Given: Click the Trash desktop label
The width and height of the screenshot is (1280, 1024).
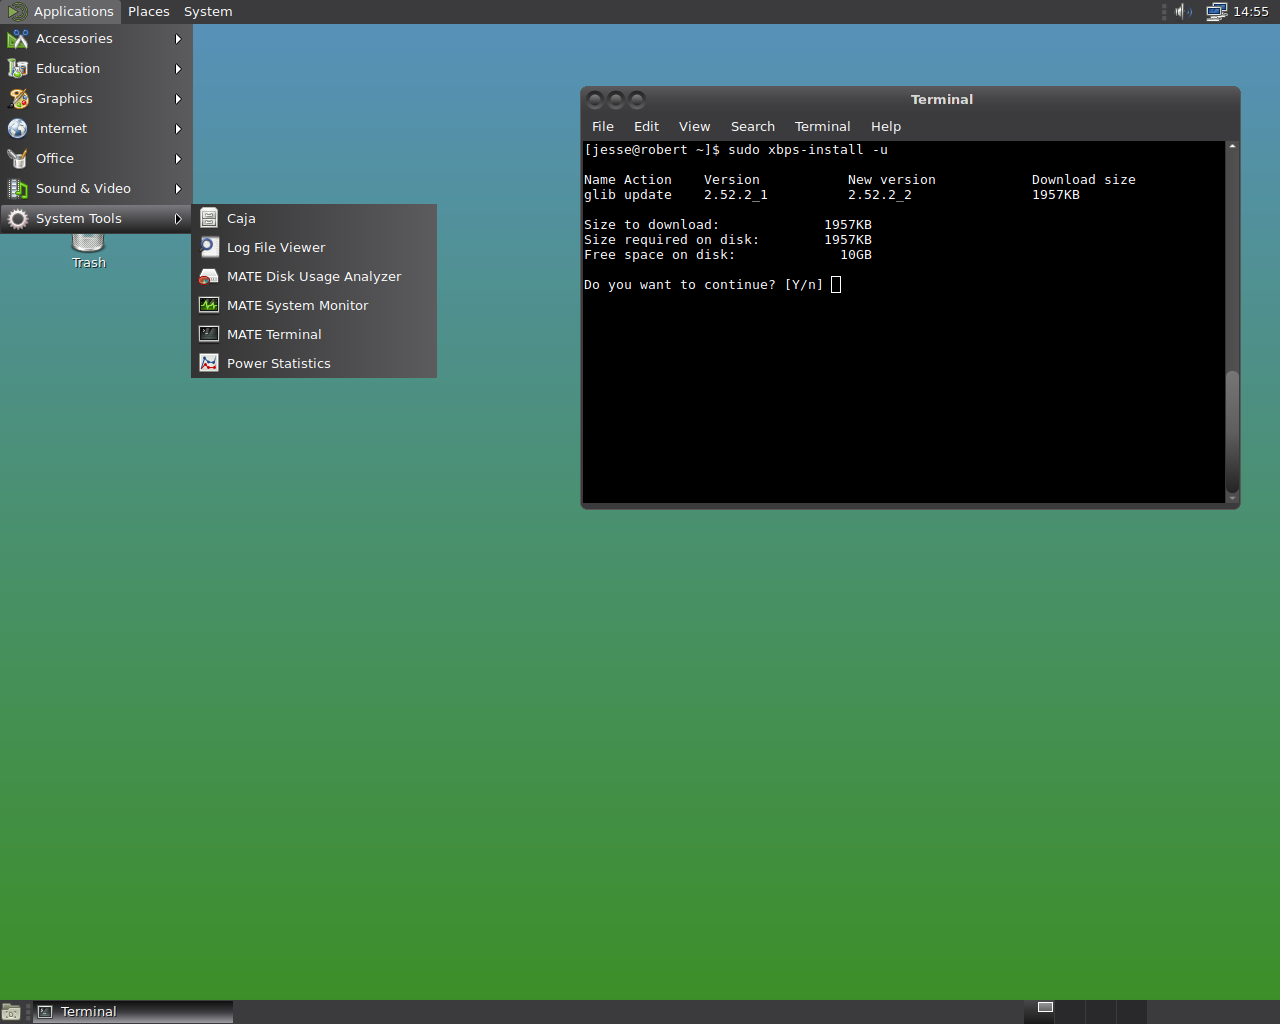Looking at the screenshot, I should click(88, 263).
